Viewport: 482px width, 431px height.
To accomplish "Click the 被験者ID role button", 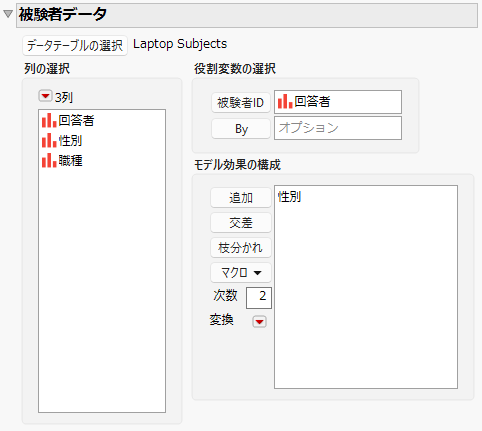I will (x=241, y=102).
